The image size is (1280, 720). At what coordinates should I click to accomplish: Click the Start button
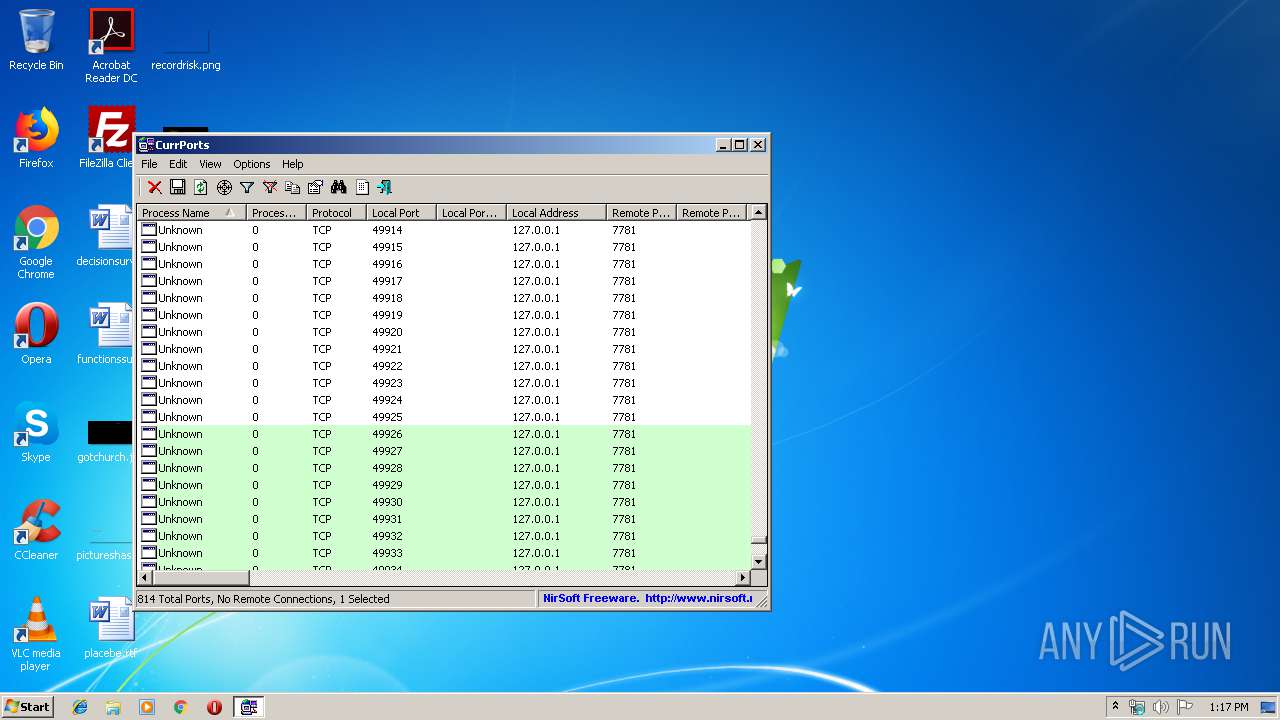point(28,706)
